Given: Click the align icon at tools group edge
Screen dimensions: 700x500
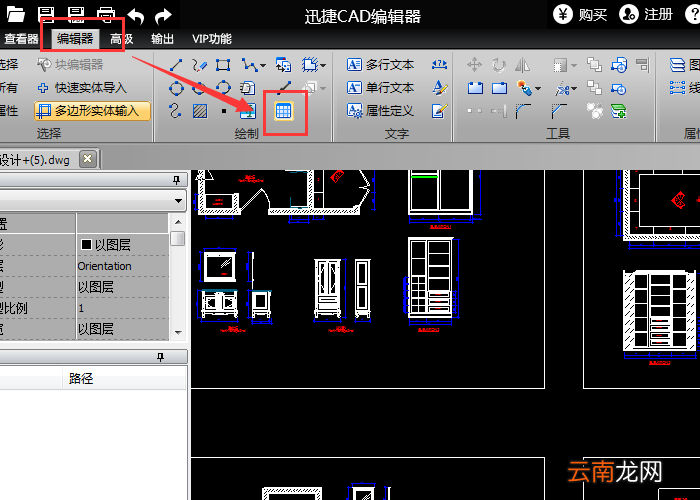Looking at the screenshot, I should point(642,65).
